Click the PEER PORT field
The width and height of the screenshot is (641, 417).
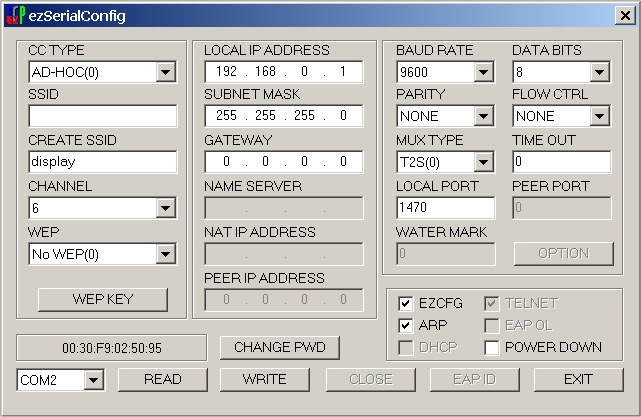(x=562, y=208)
